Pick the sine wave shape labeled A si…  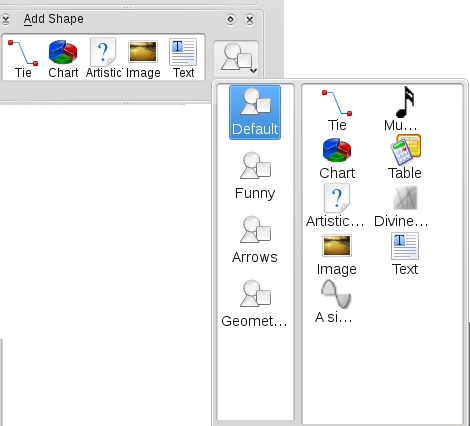334,302
